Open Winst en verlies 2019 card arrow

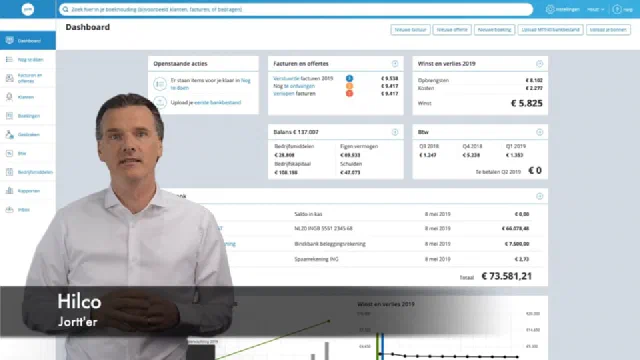[x=539, y=64]
